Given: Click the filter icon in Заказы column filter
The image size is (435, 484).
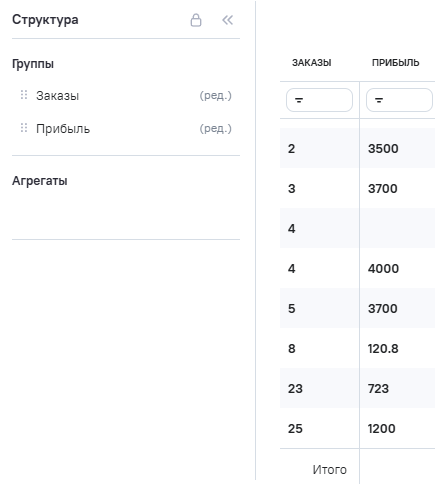Looking at the screenshot, I should click(x=299, y=100).
